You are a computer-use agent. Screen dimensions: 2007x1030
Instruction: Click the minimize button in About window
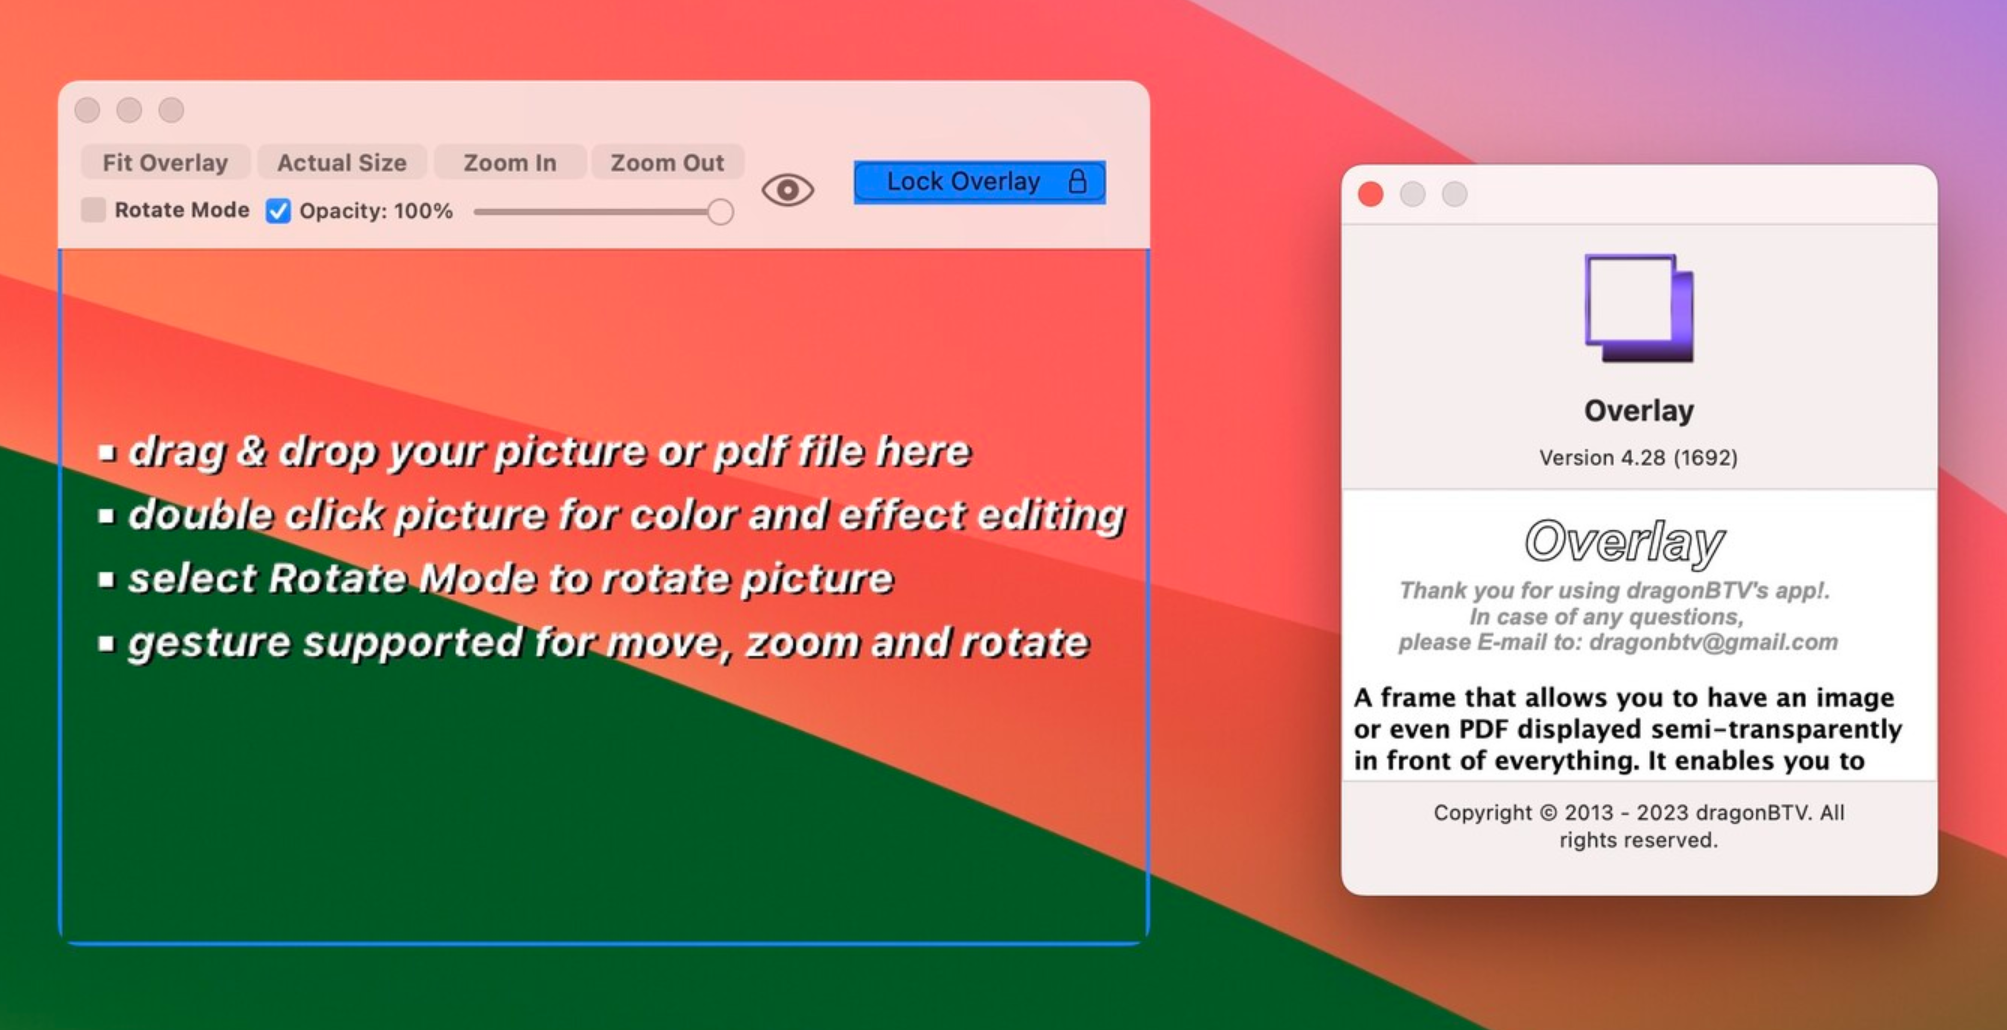coord(1412,194)
